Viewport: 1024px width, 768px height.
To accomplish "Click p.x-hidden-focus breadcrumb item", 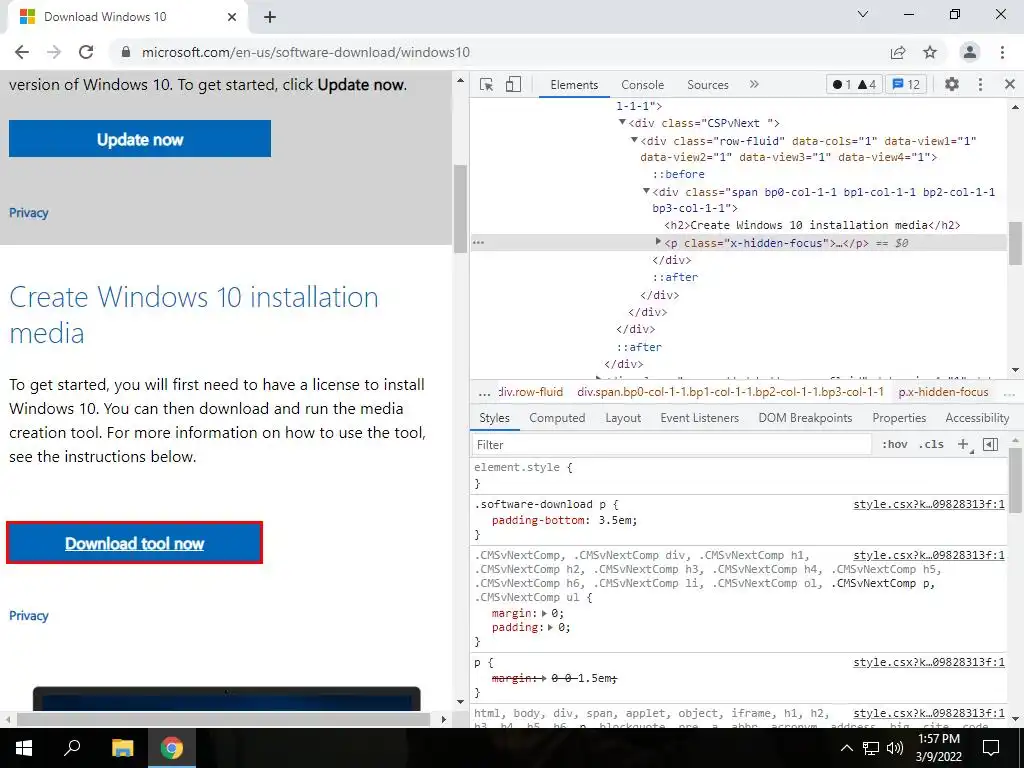I will click(x=943, y=392).
